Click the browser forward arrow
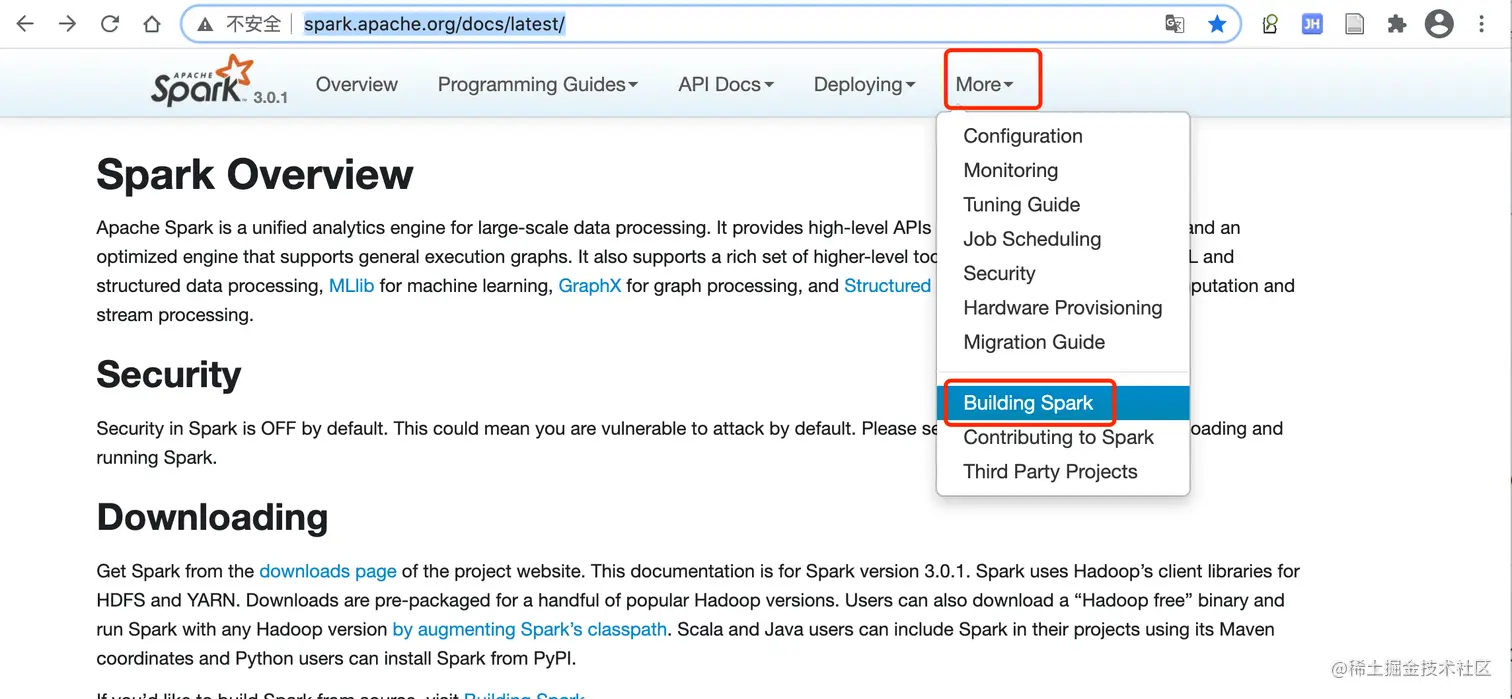This screenshot has height=699, width=1512. click(67, 24)
